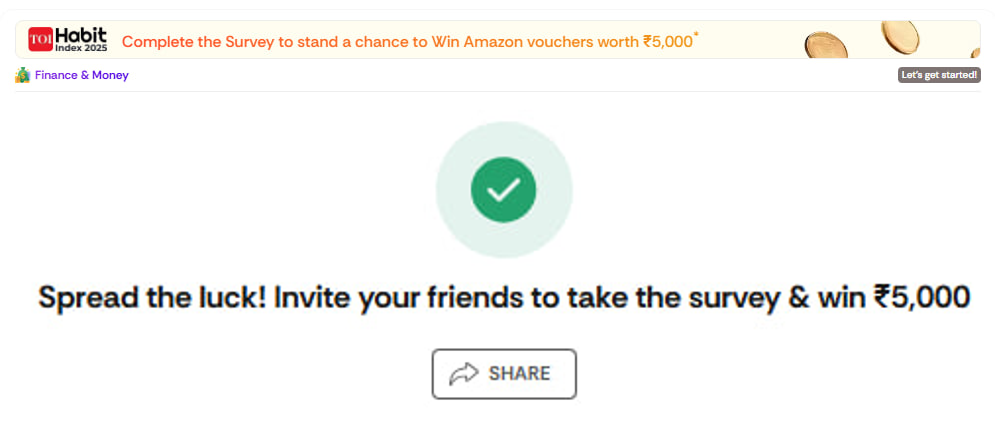
Task: Click the money bag icon
Action: [23, 75]
